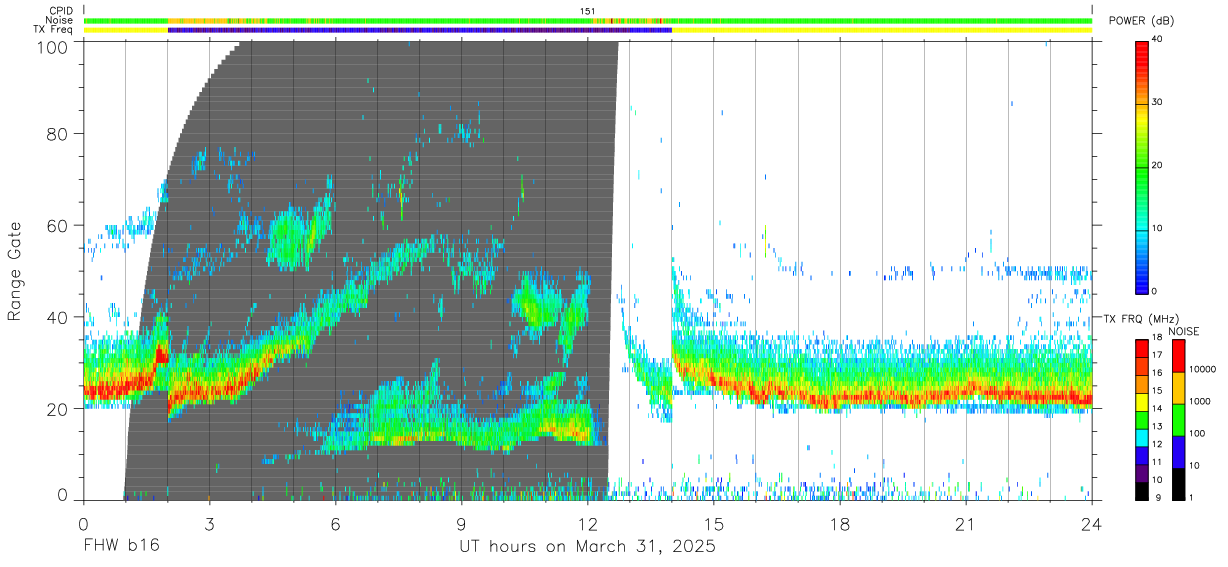Click x-axis tick label 12

point(587,524)
